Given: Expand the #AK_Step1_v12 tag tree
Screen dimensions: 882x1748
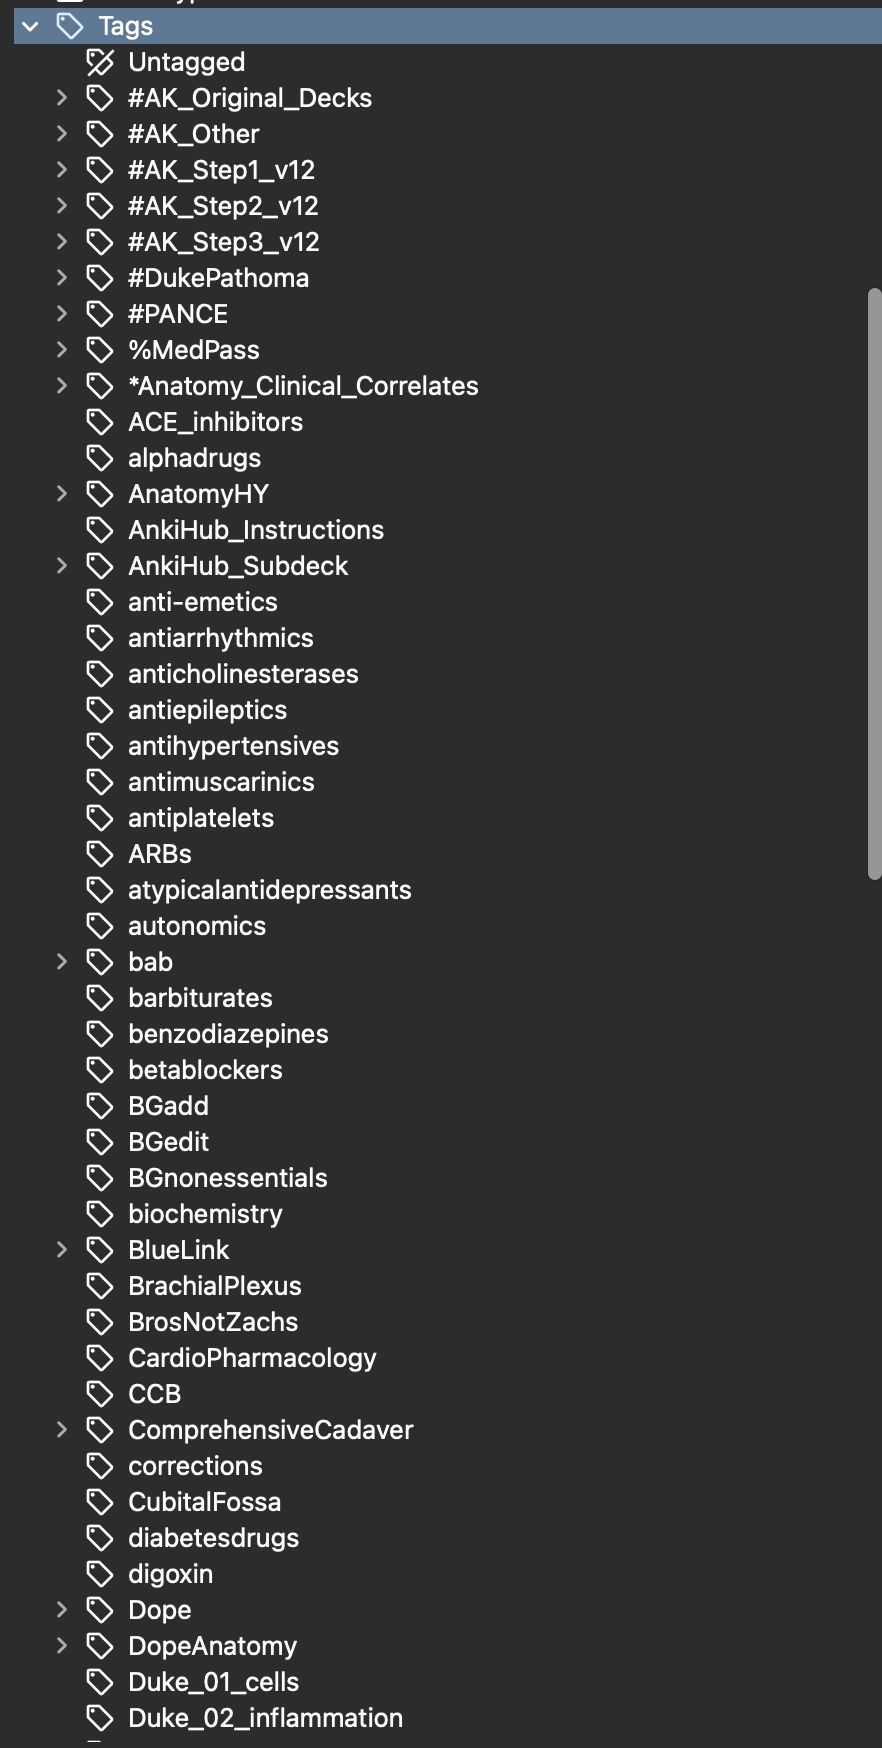Looking at the screenshot, I should 62,170.
